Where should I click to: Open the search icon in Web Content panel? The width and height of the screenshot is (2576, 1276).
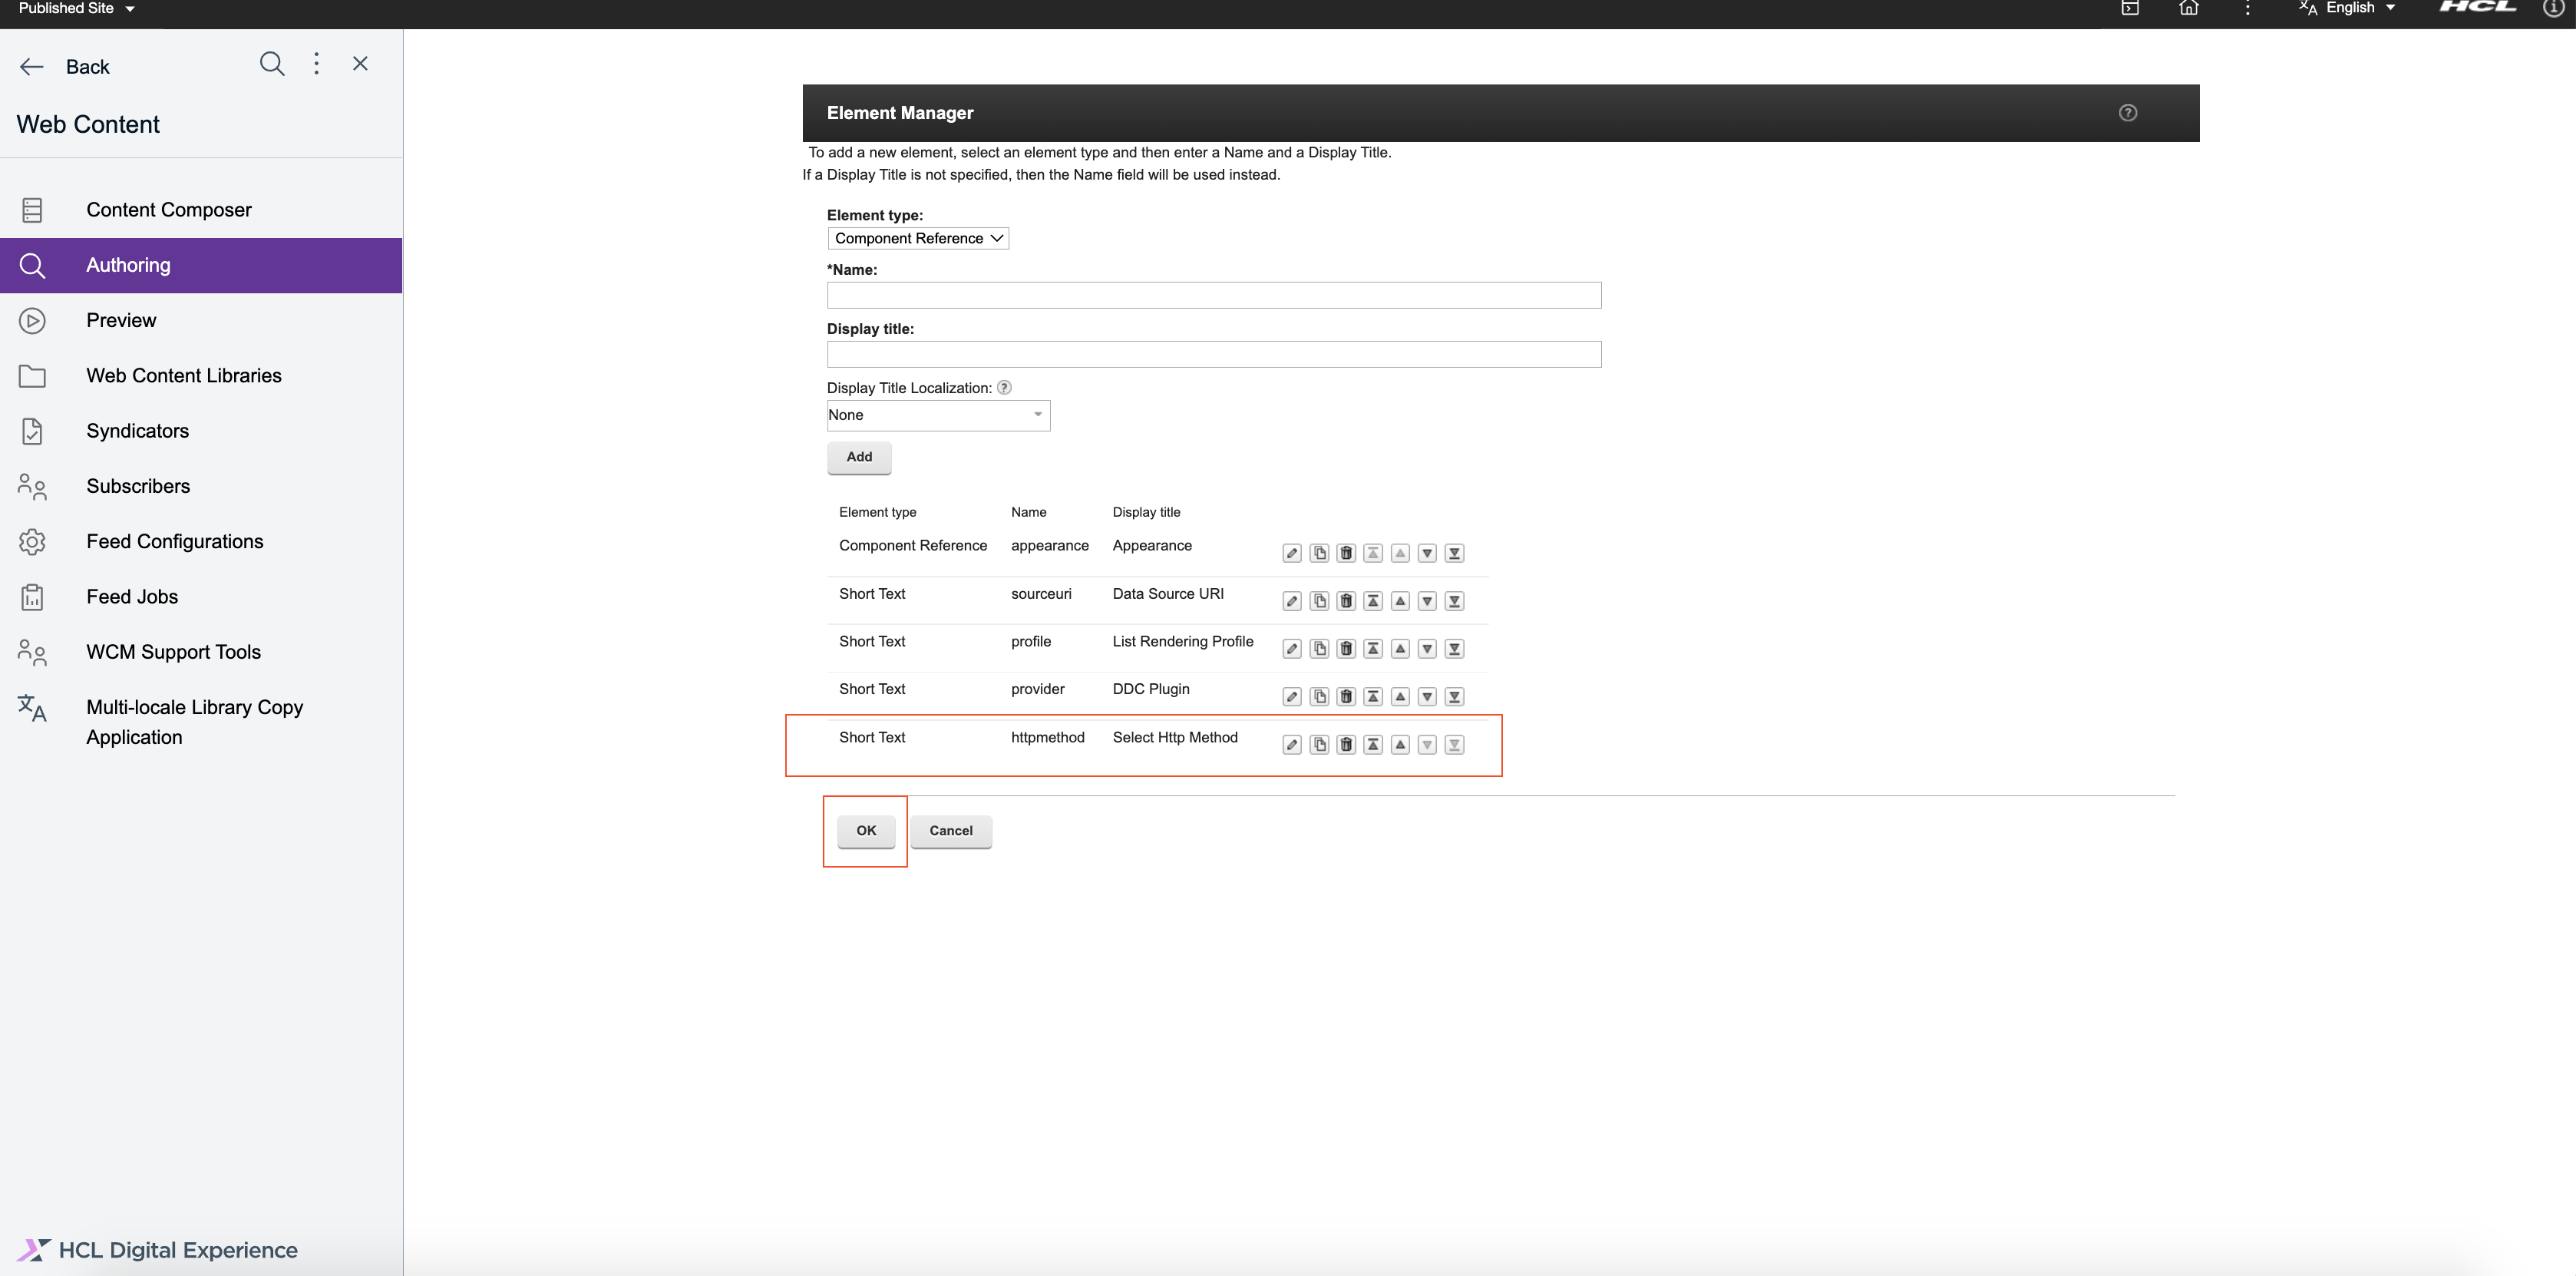point(272,63)
